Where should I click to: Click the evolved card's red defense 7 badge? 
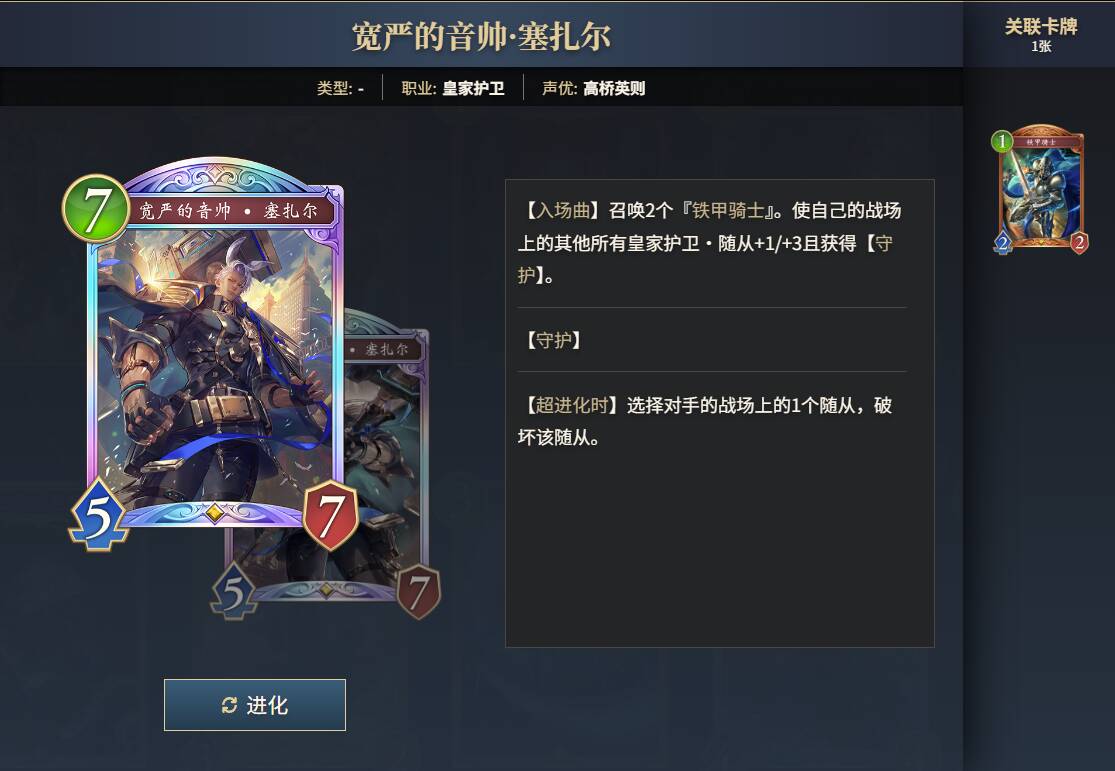418,590
